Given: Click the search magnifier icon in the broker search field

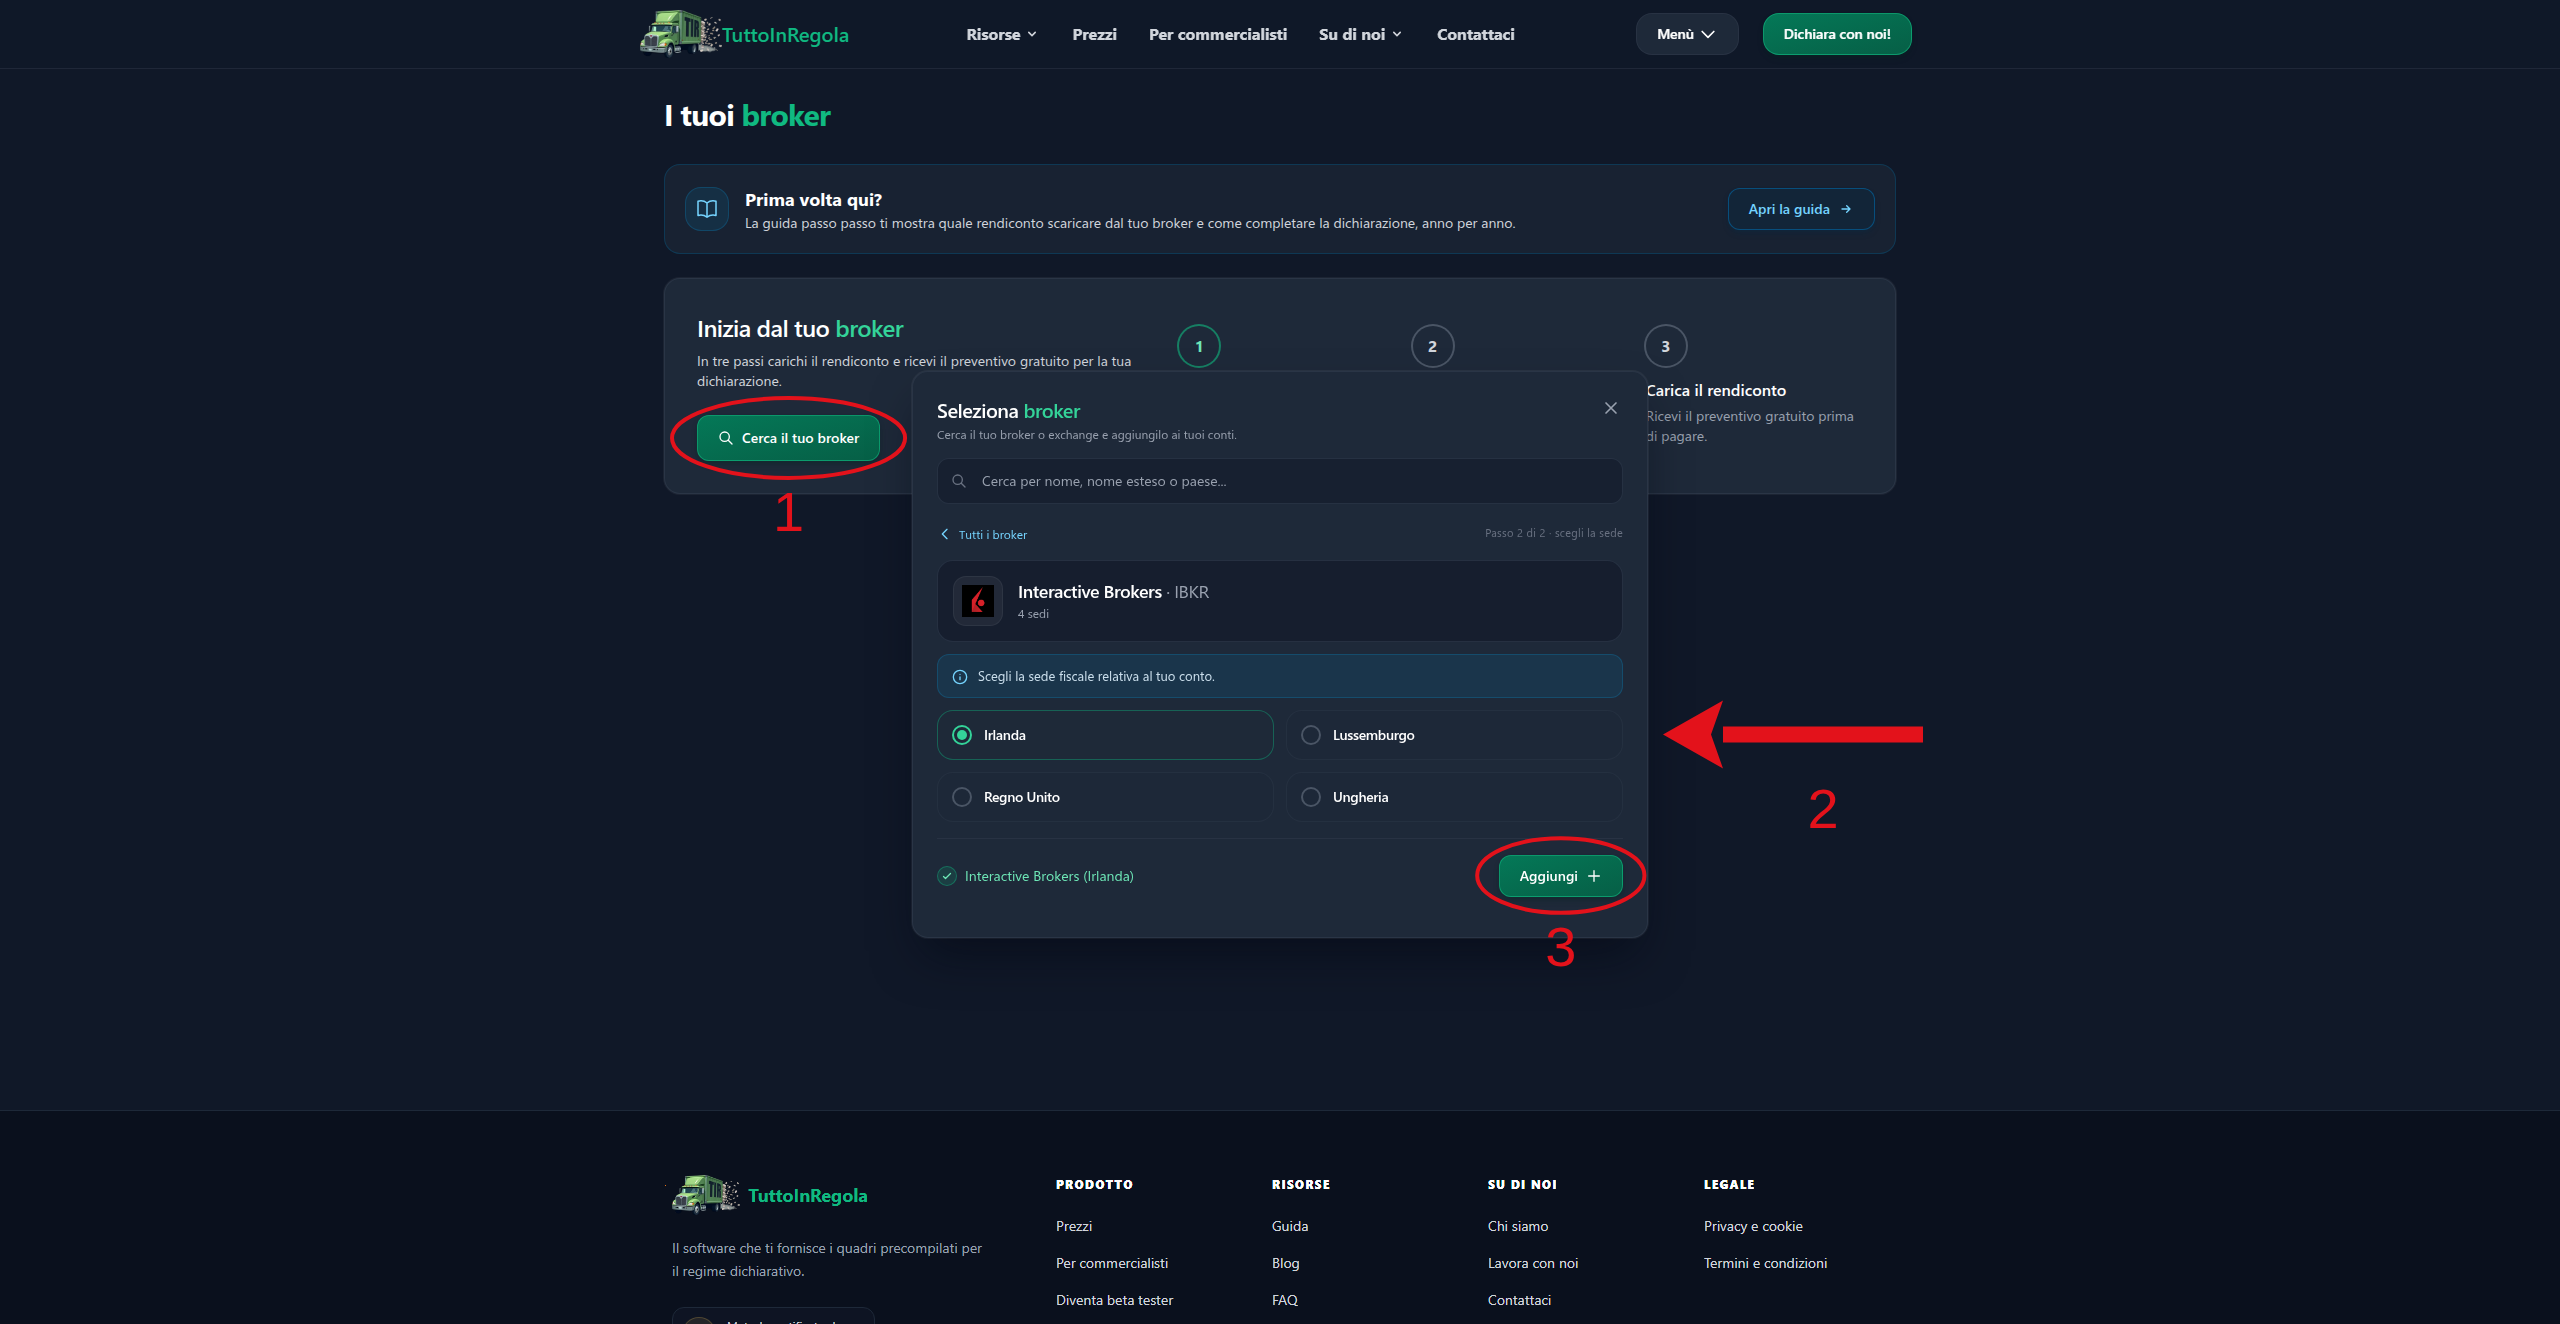Looking at the screenshot, I should coord(959,481).
